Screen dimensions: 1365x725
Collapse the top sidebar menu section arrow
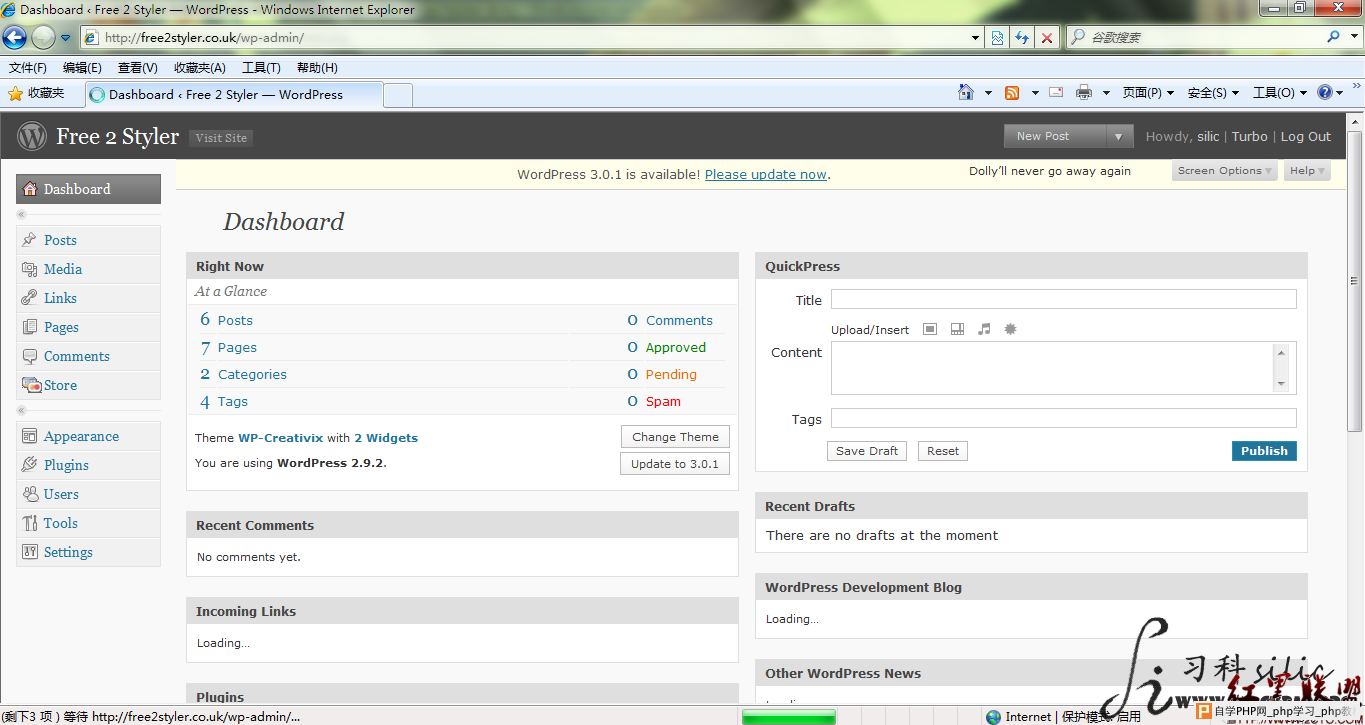[x=21, y=214]
